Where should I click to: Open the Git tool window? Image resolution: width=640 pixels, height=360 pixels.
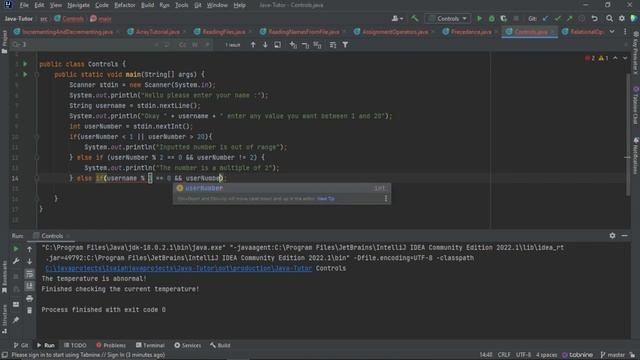tap(21, 345)
